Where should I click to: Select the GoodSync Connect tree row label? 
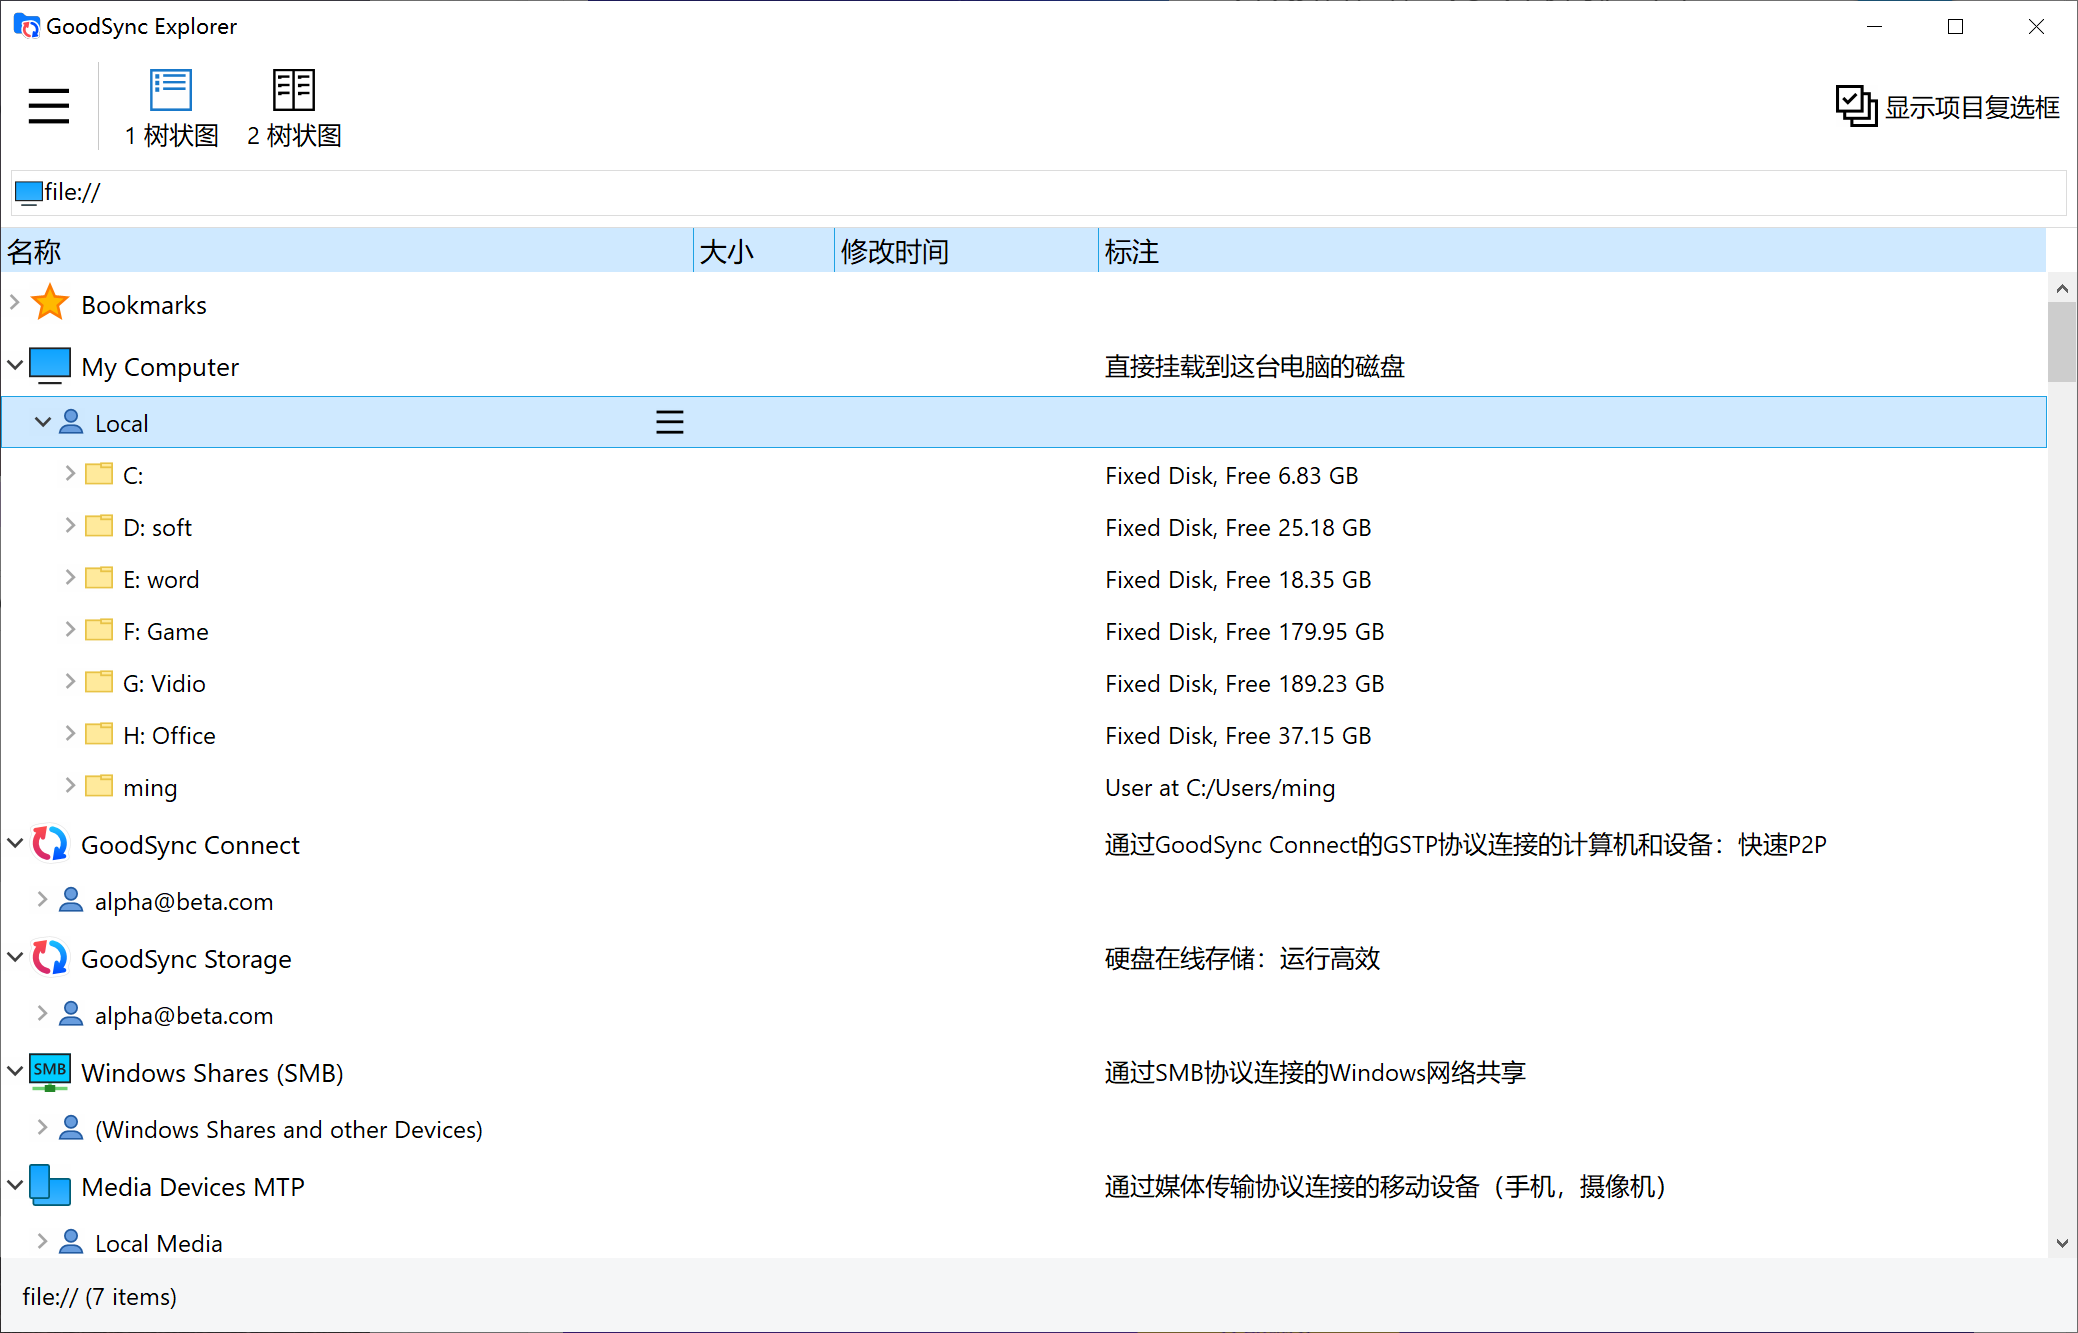[190, 845]
